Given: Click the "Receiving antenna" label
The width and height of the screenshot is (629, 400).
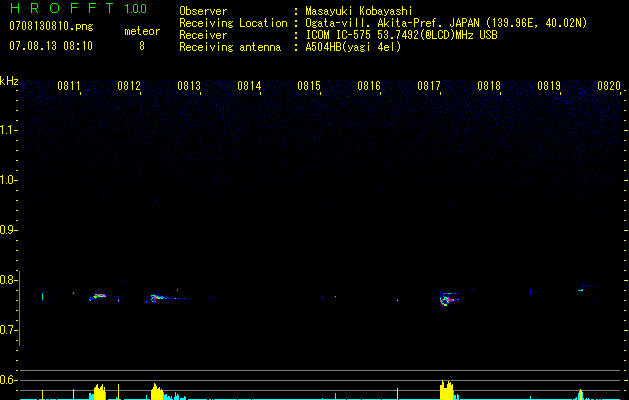Looking at the screenshot, I should 230,47.
